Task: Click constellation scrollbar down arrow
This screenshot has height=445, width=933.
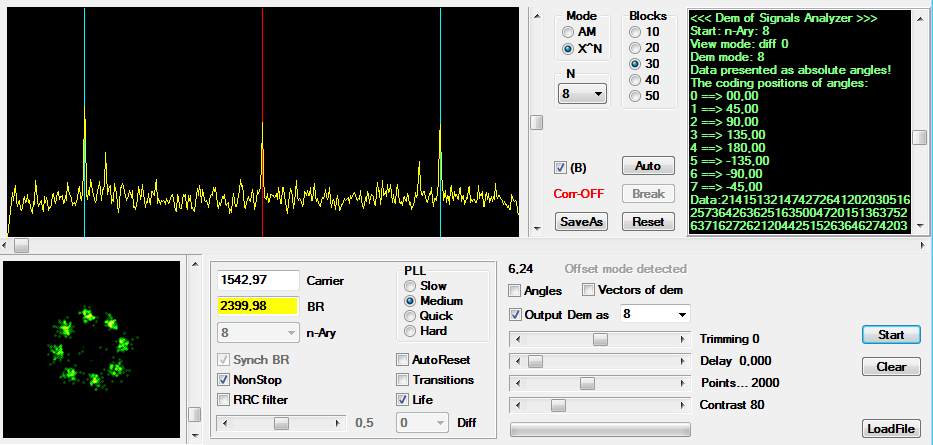Action: [x=194, y=437]
